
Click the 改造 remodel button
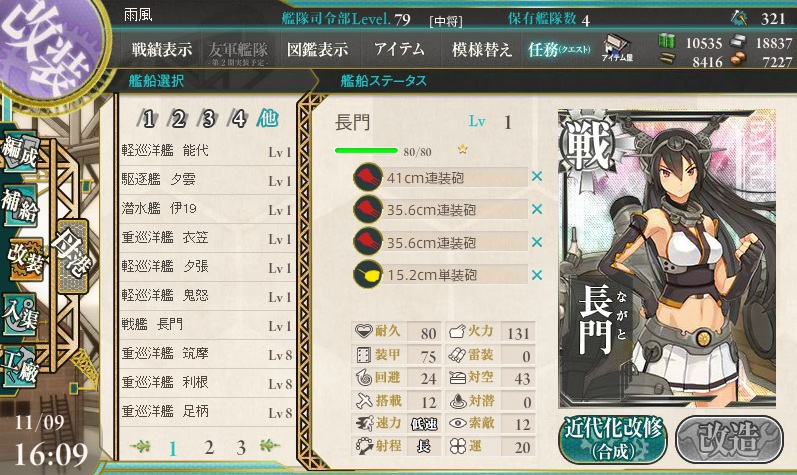(729, 440)
